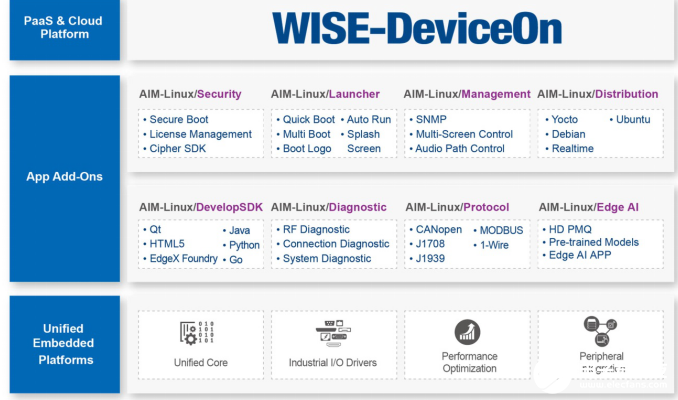Pick the J1708 protocol
The width and height of the screenshot is (678, 400).
pos(430,244)
